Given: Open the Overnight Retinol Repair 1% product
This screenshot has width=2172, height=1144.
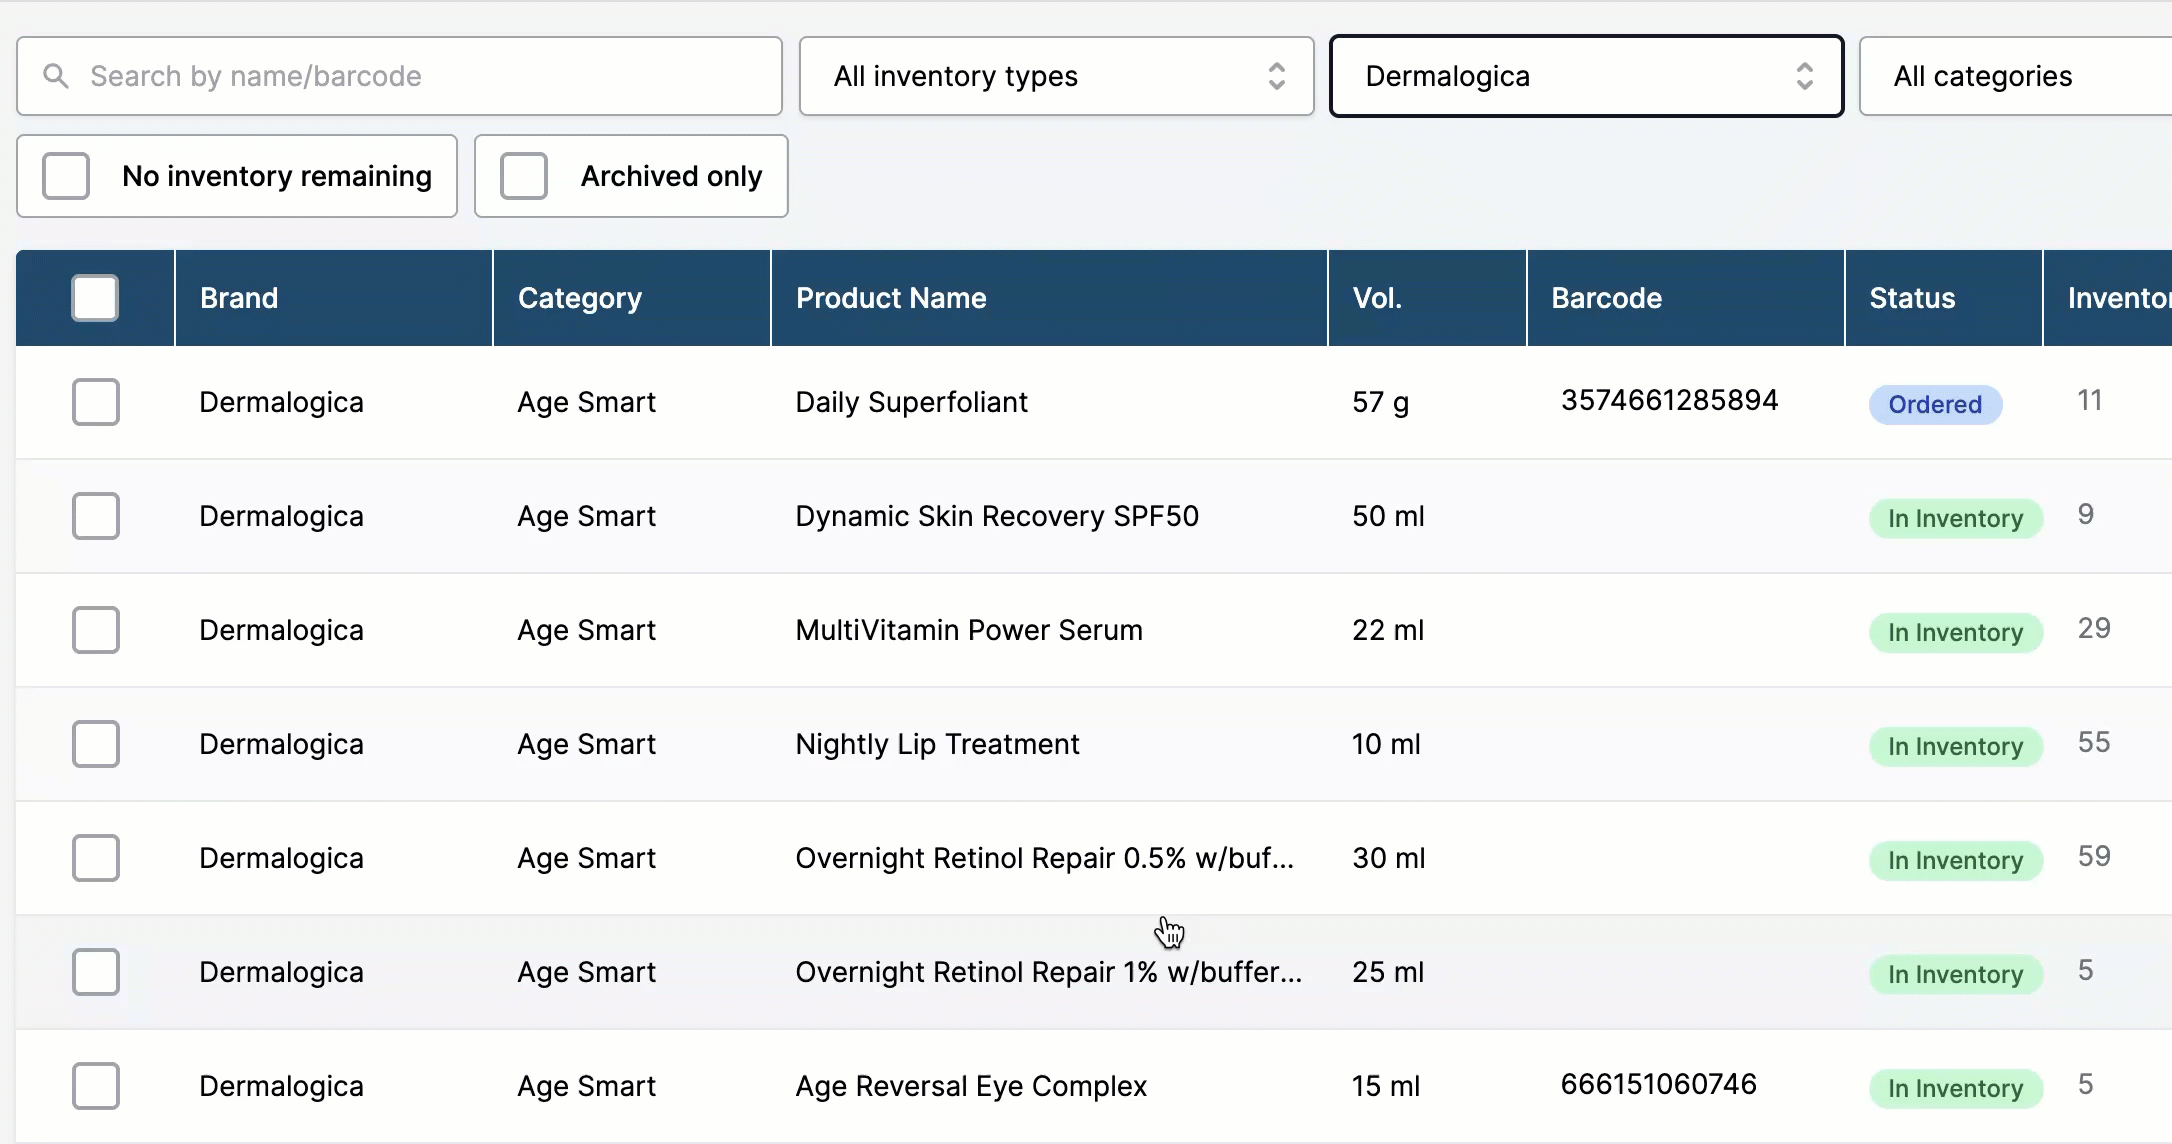Looking at the screenshot, I should pos(1048,972).
